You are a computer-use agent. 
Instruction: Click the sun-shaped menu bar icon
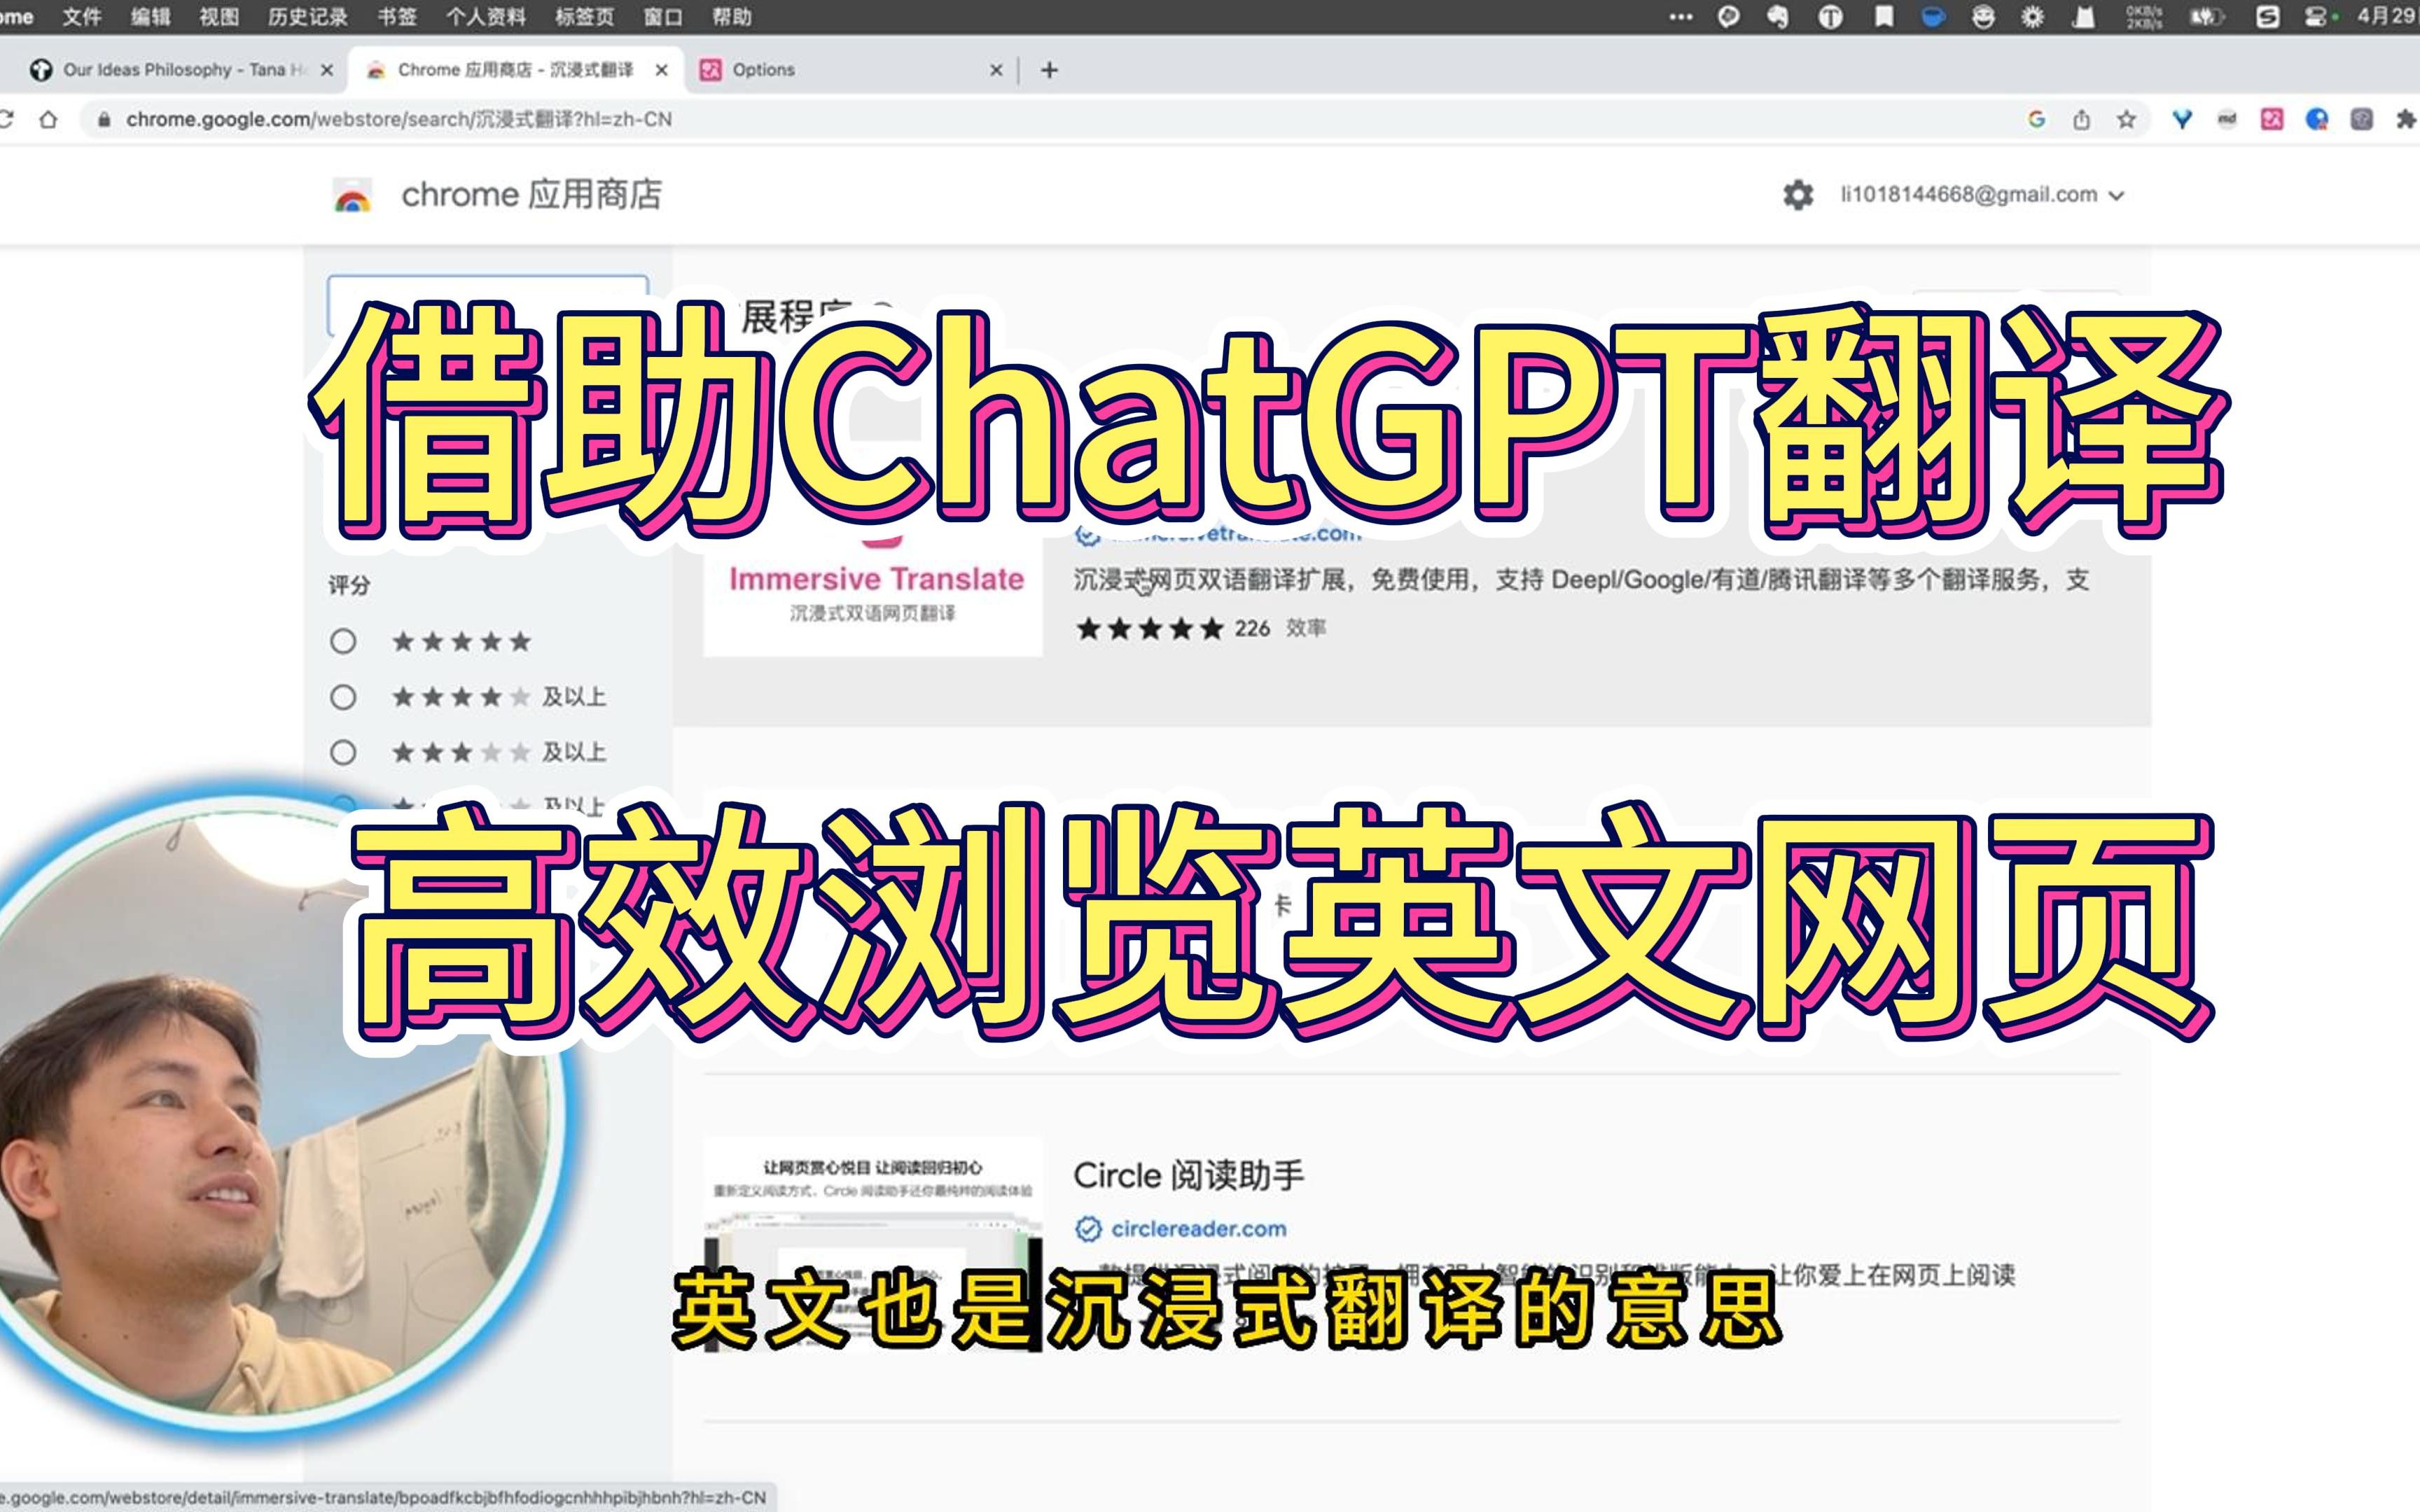(x=2033, y=17)
